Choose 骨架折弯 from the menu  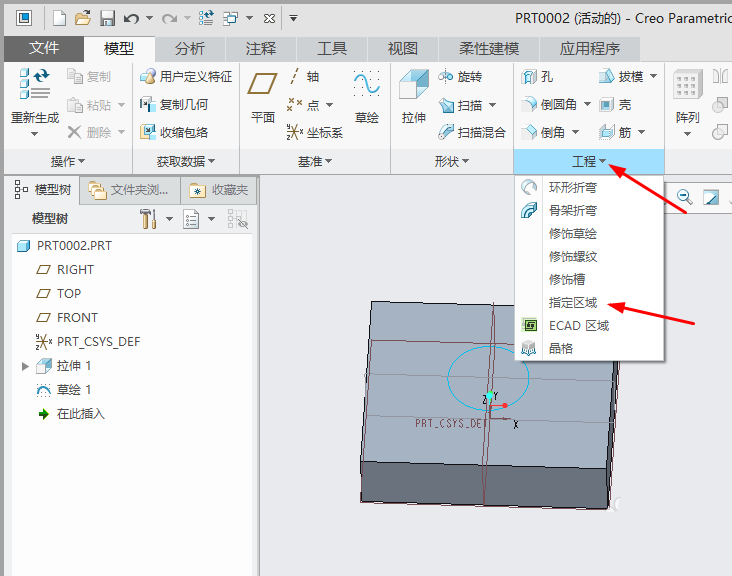tap(589, 211)
